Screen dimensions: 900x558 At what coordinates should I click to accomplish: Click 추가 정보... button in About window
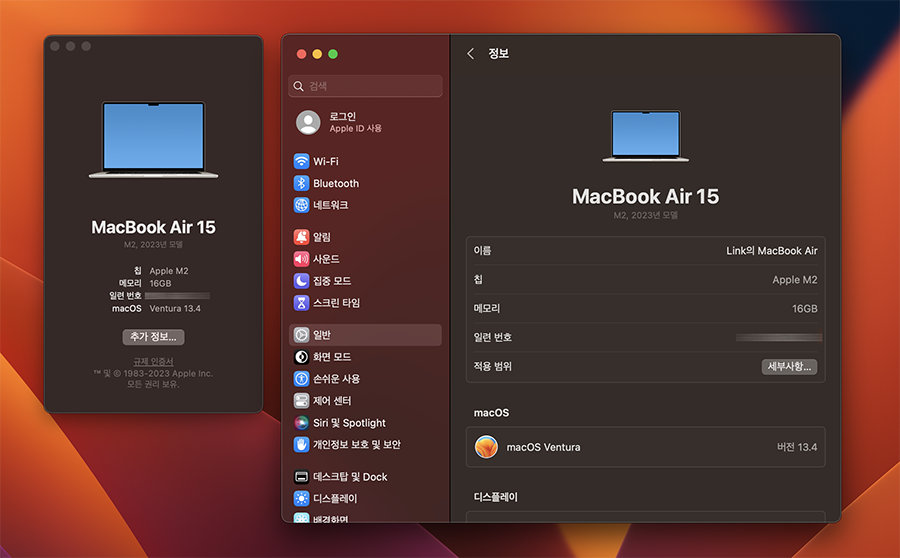point(153,337)
